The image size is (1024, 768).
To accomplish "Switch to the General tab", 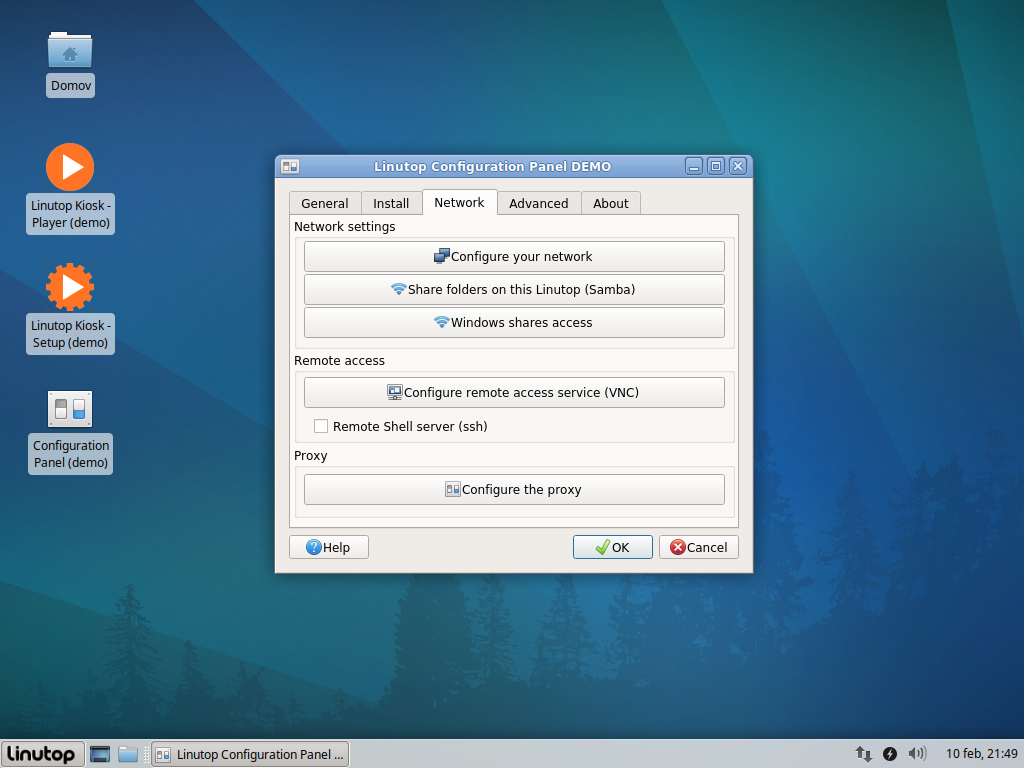I will [x=325, y=203].
